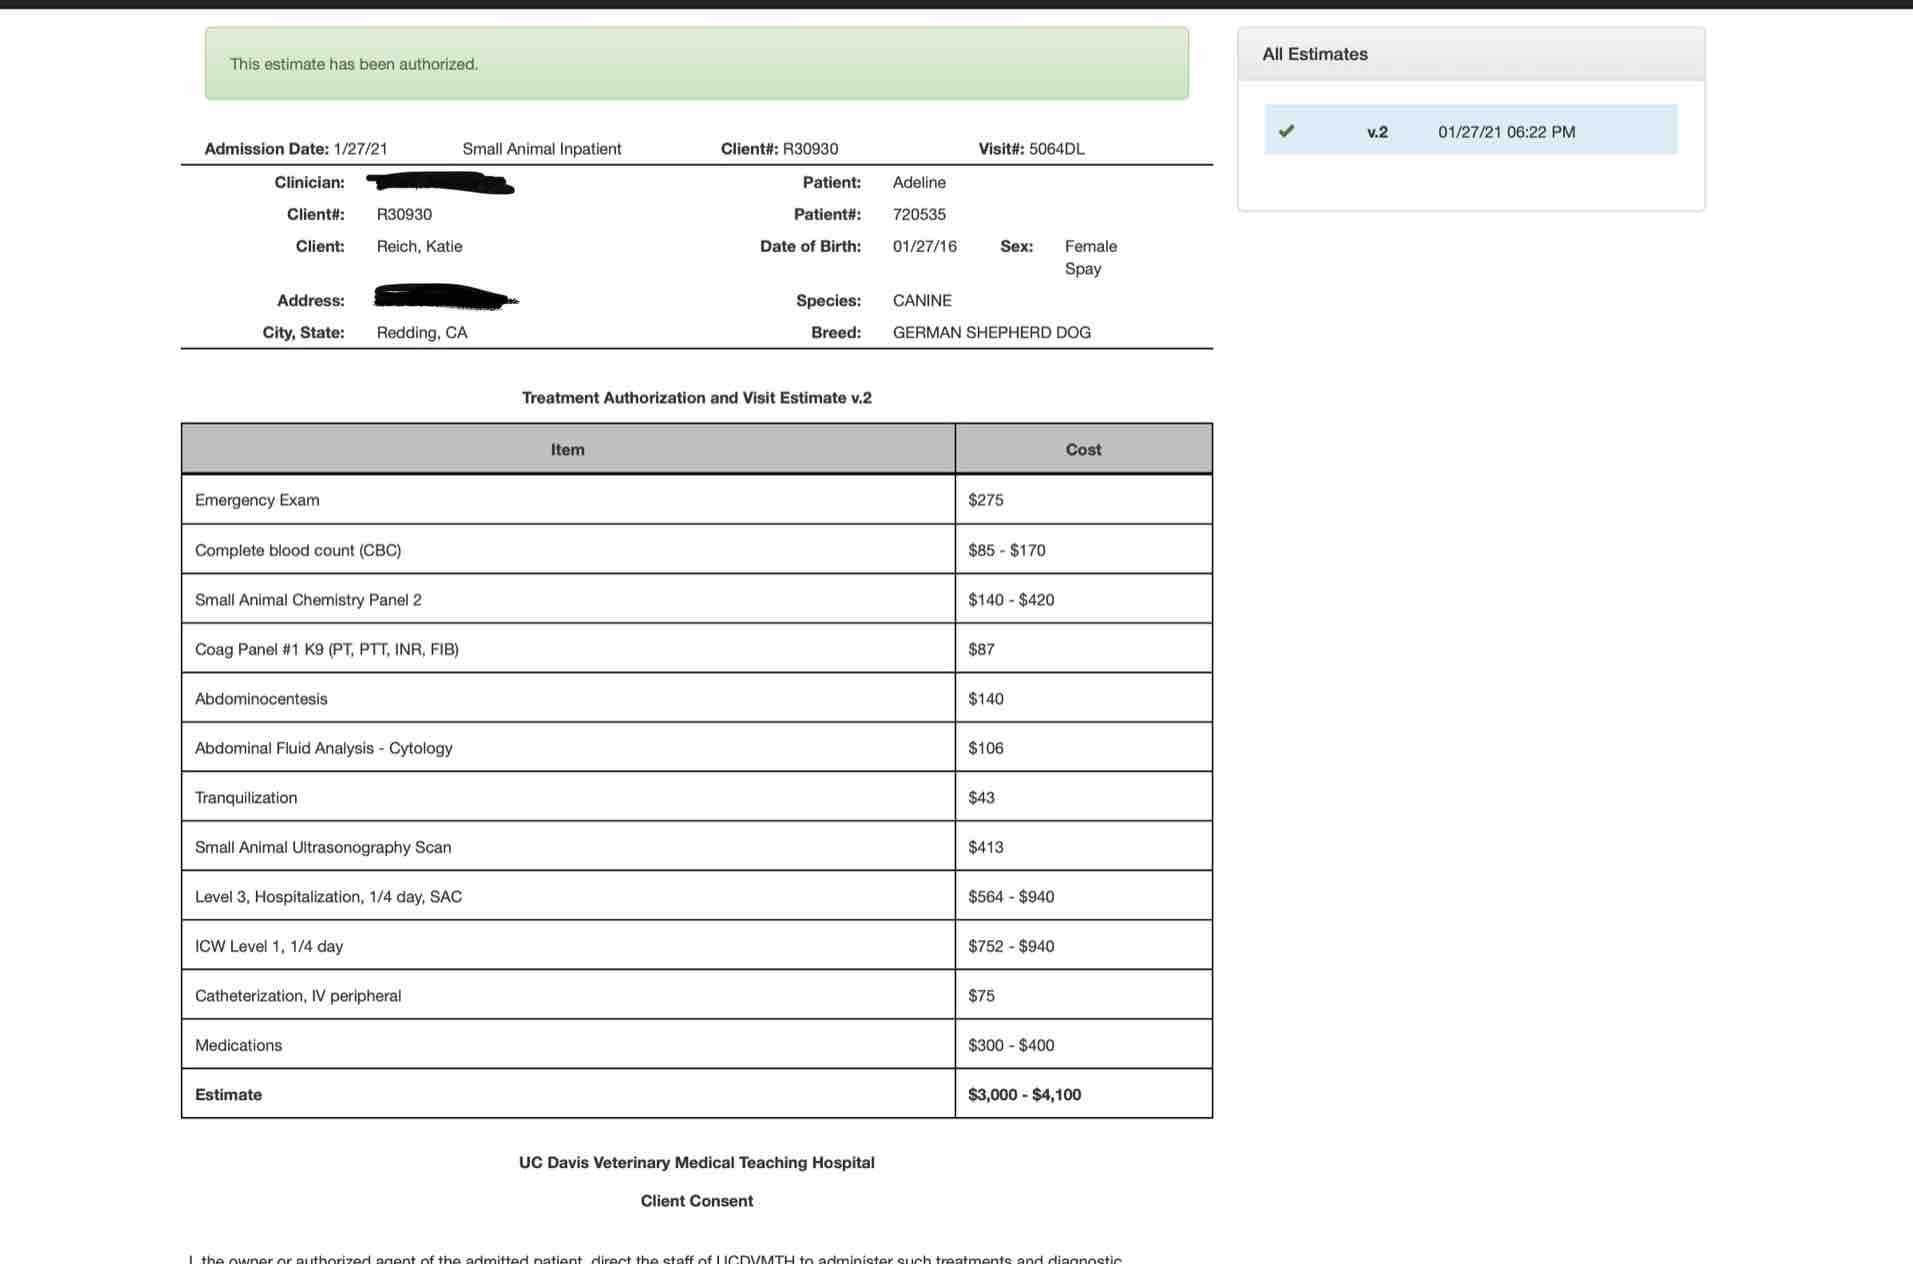1913x1264 pixels.
Task: Click the Abdominocentesis line item
Action: tap(261, 699)
